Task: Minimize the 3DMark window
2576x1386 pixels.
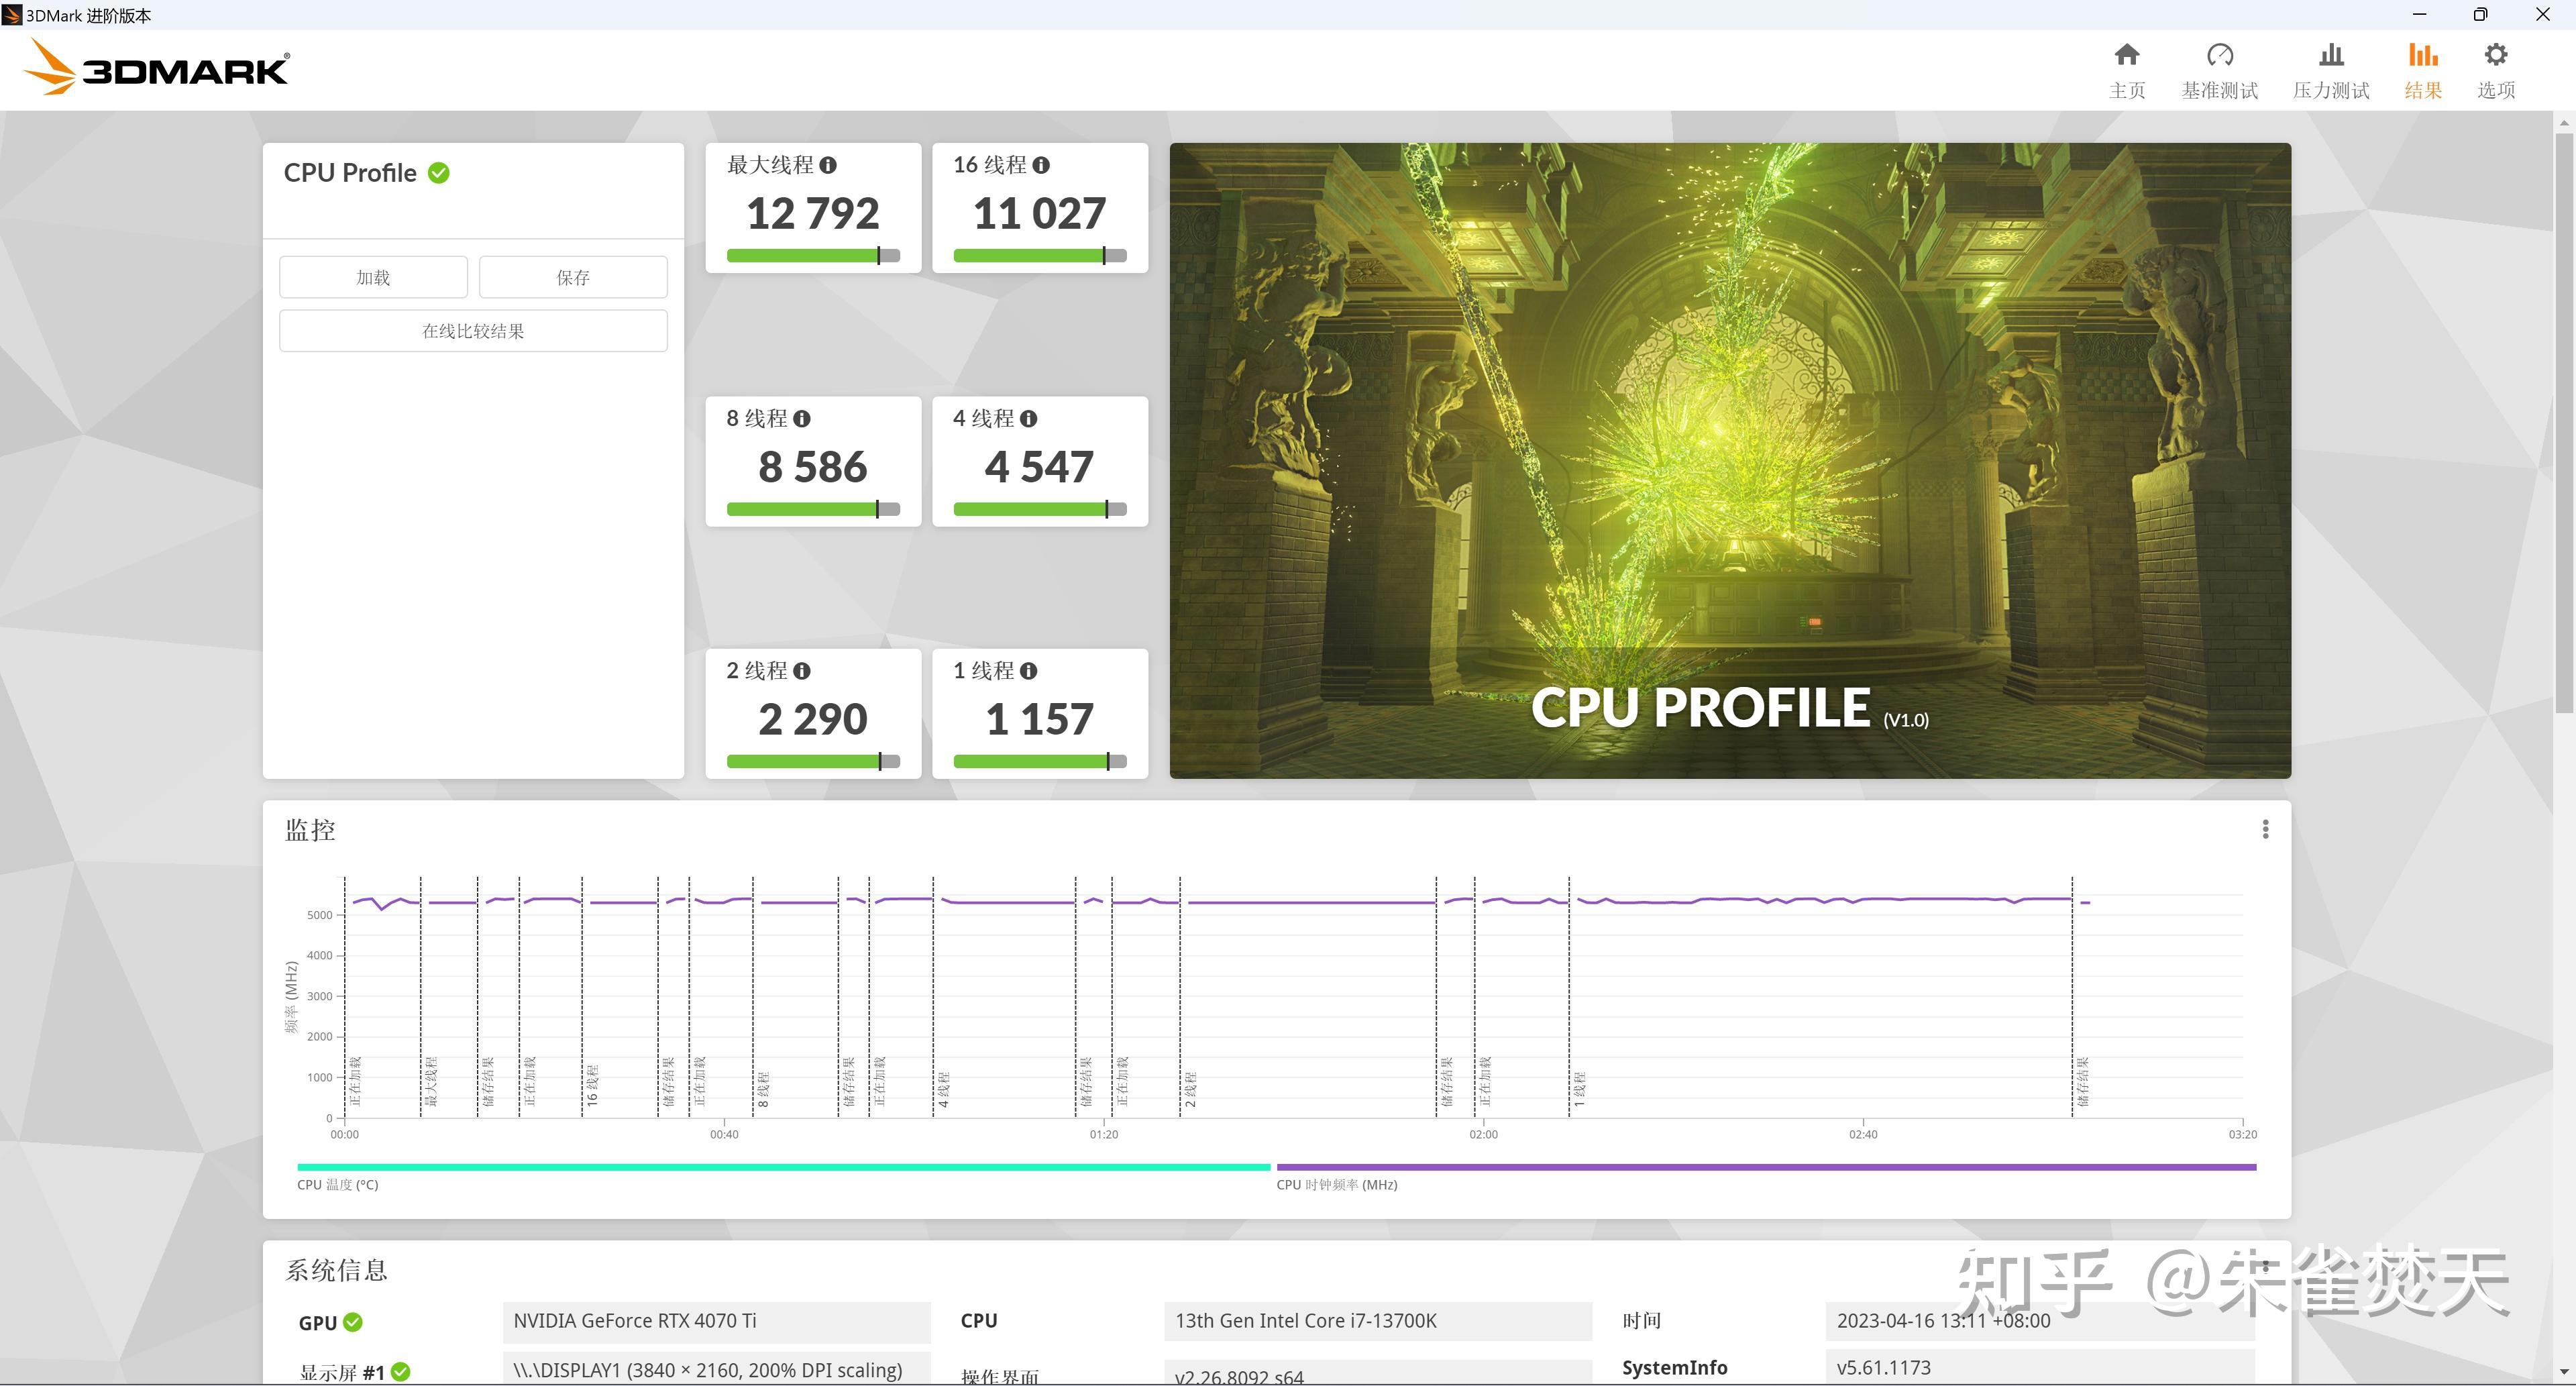Action: pyautogui.click(x=2419, y=15)
